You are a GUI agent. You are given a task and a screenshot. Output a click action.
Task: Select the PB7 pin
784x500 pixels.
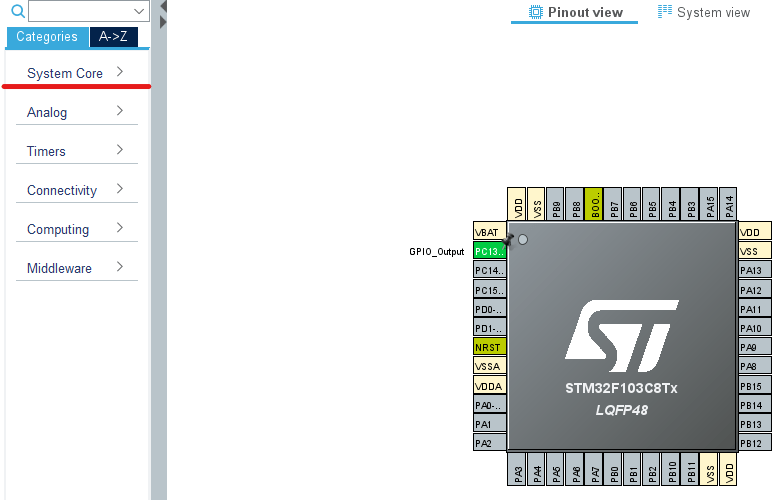[612, 204]
